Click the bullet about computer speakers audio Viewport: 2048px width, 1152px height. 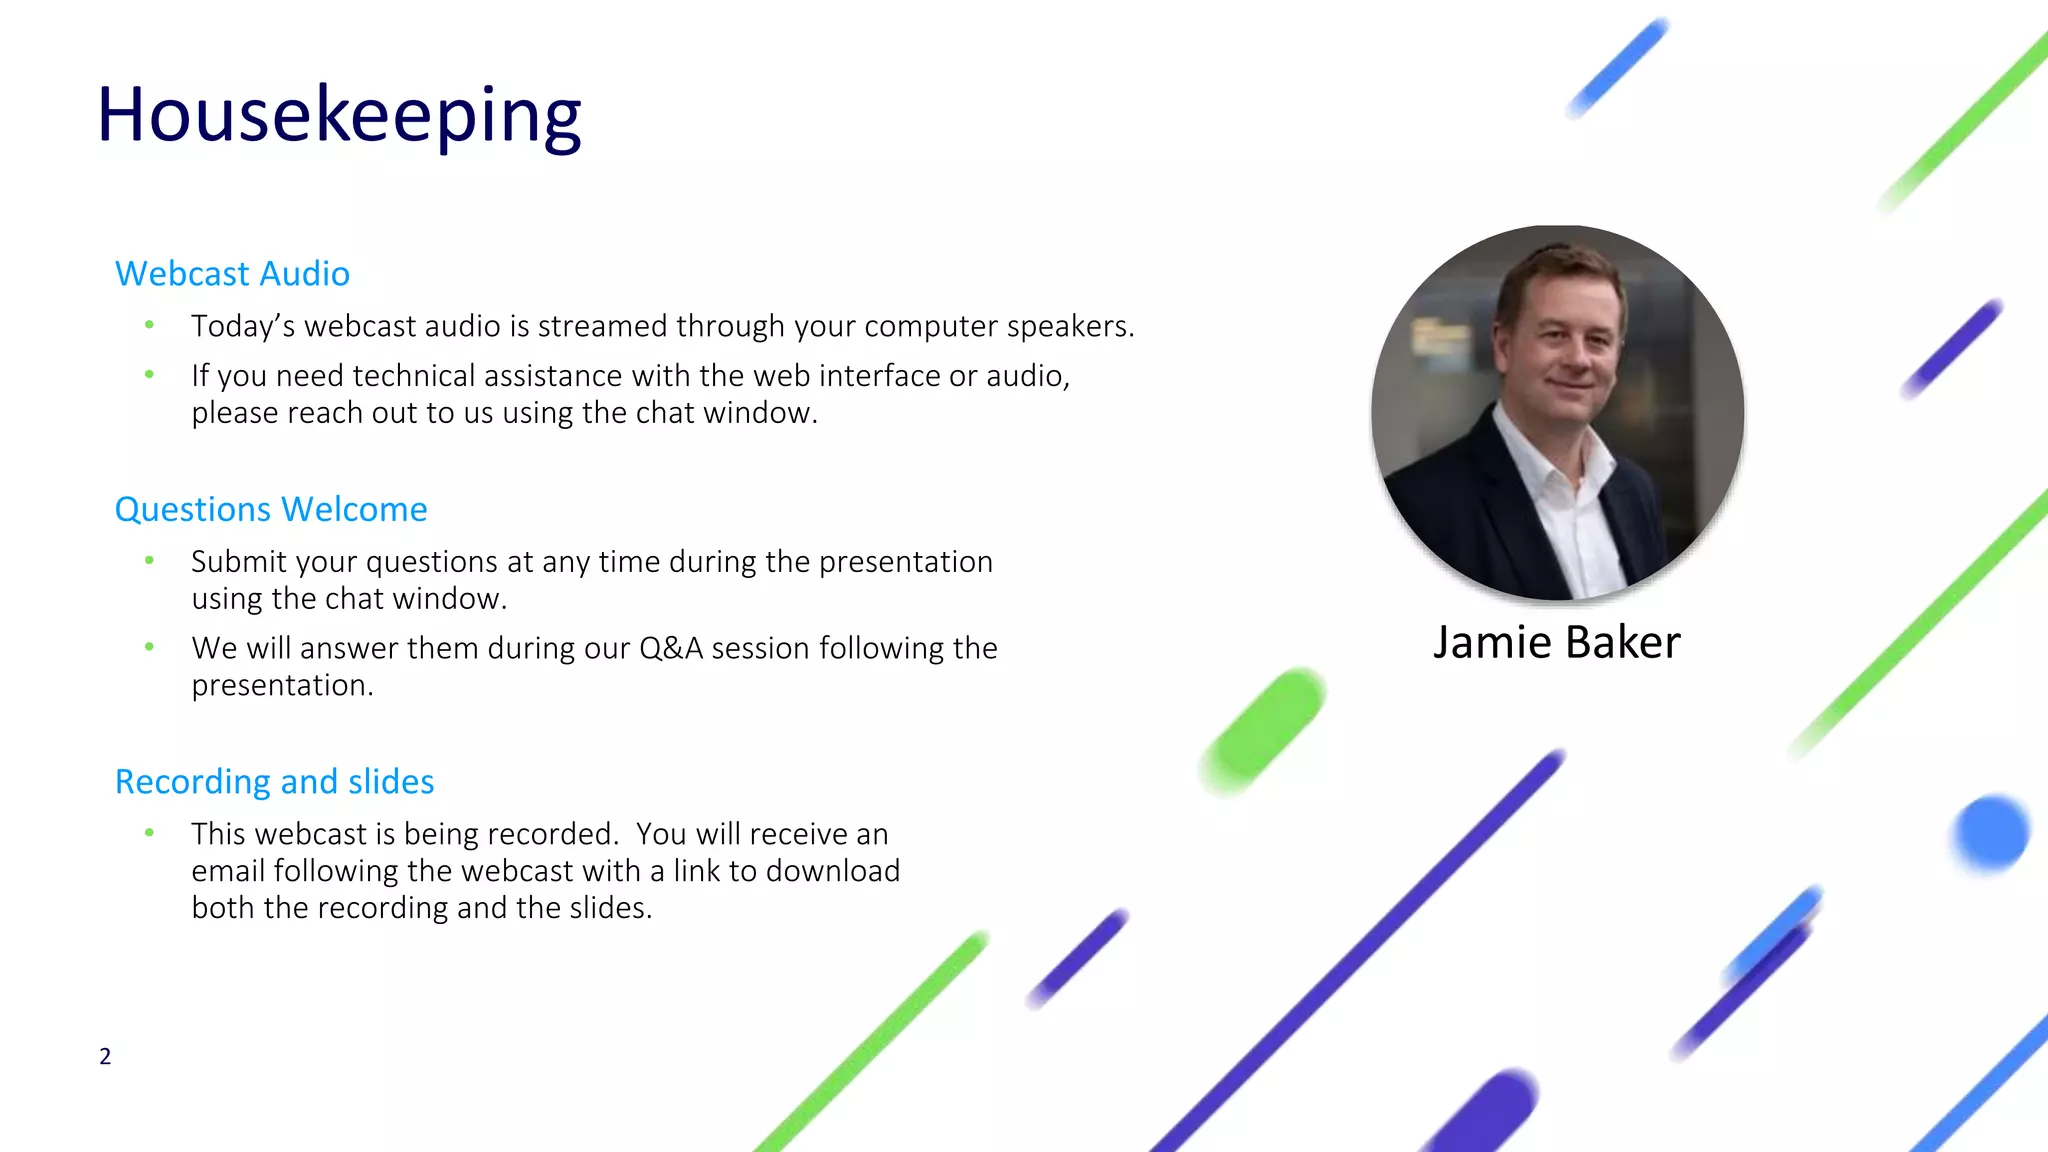(662, 327)
